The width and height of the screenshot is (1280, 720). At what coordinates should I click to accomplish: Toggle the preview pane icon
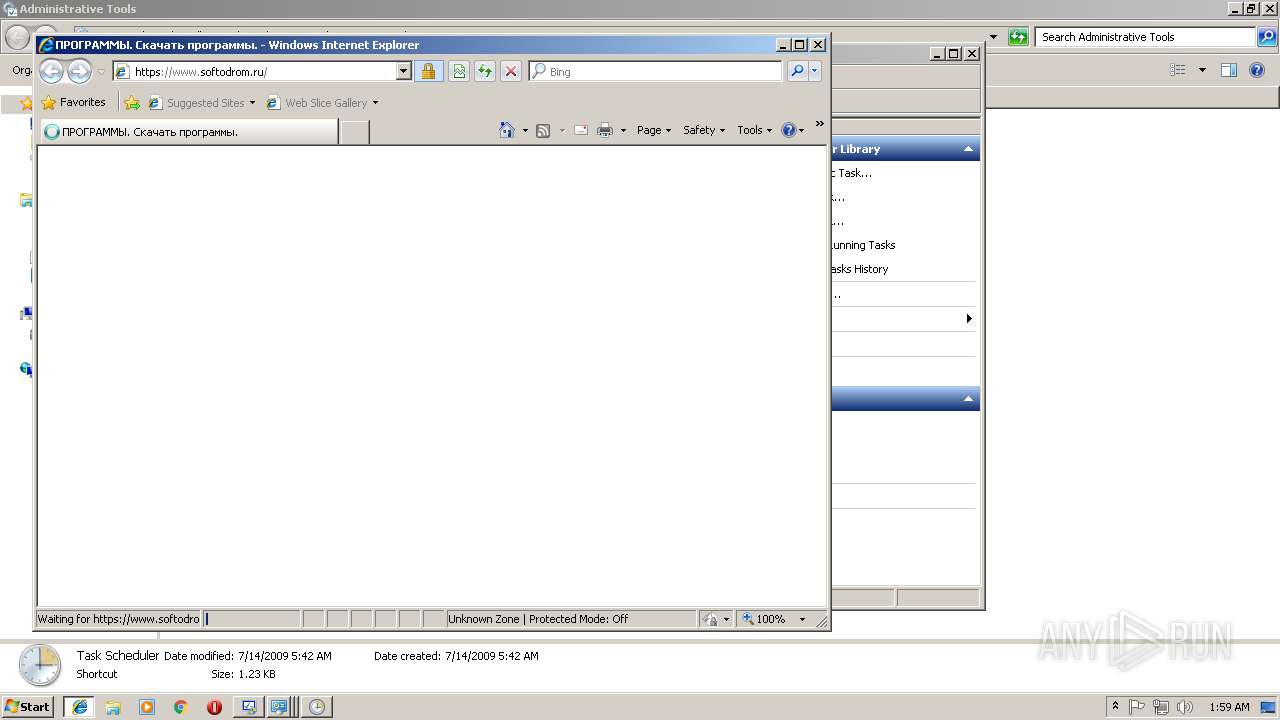pos(1229,70)
